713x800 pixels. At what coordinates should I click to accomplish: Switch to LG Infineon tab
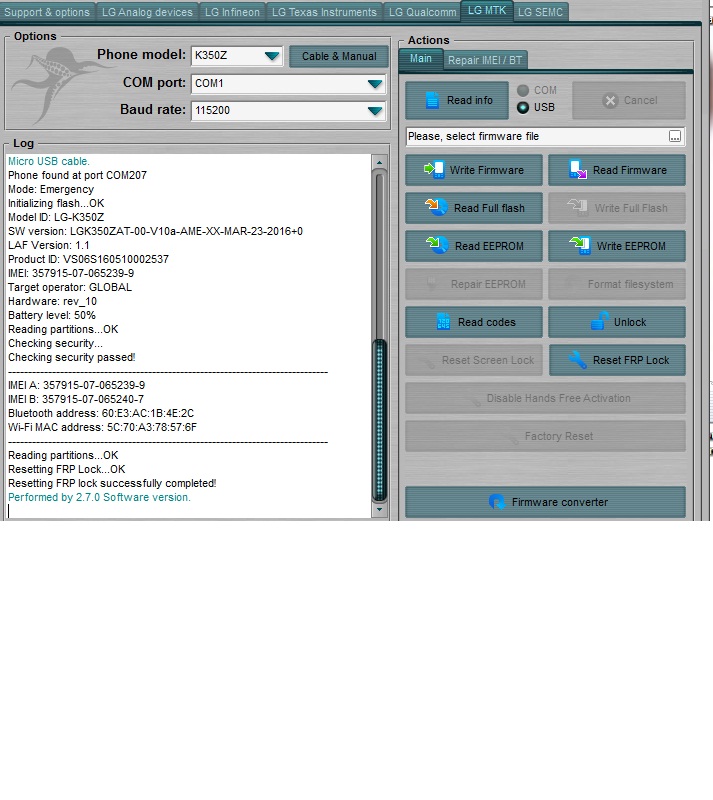232,12
